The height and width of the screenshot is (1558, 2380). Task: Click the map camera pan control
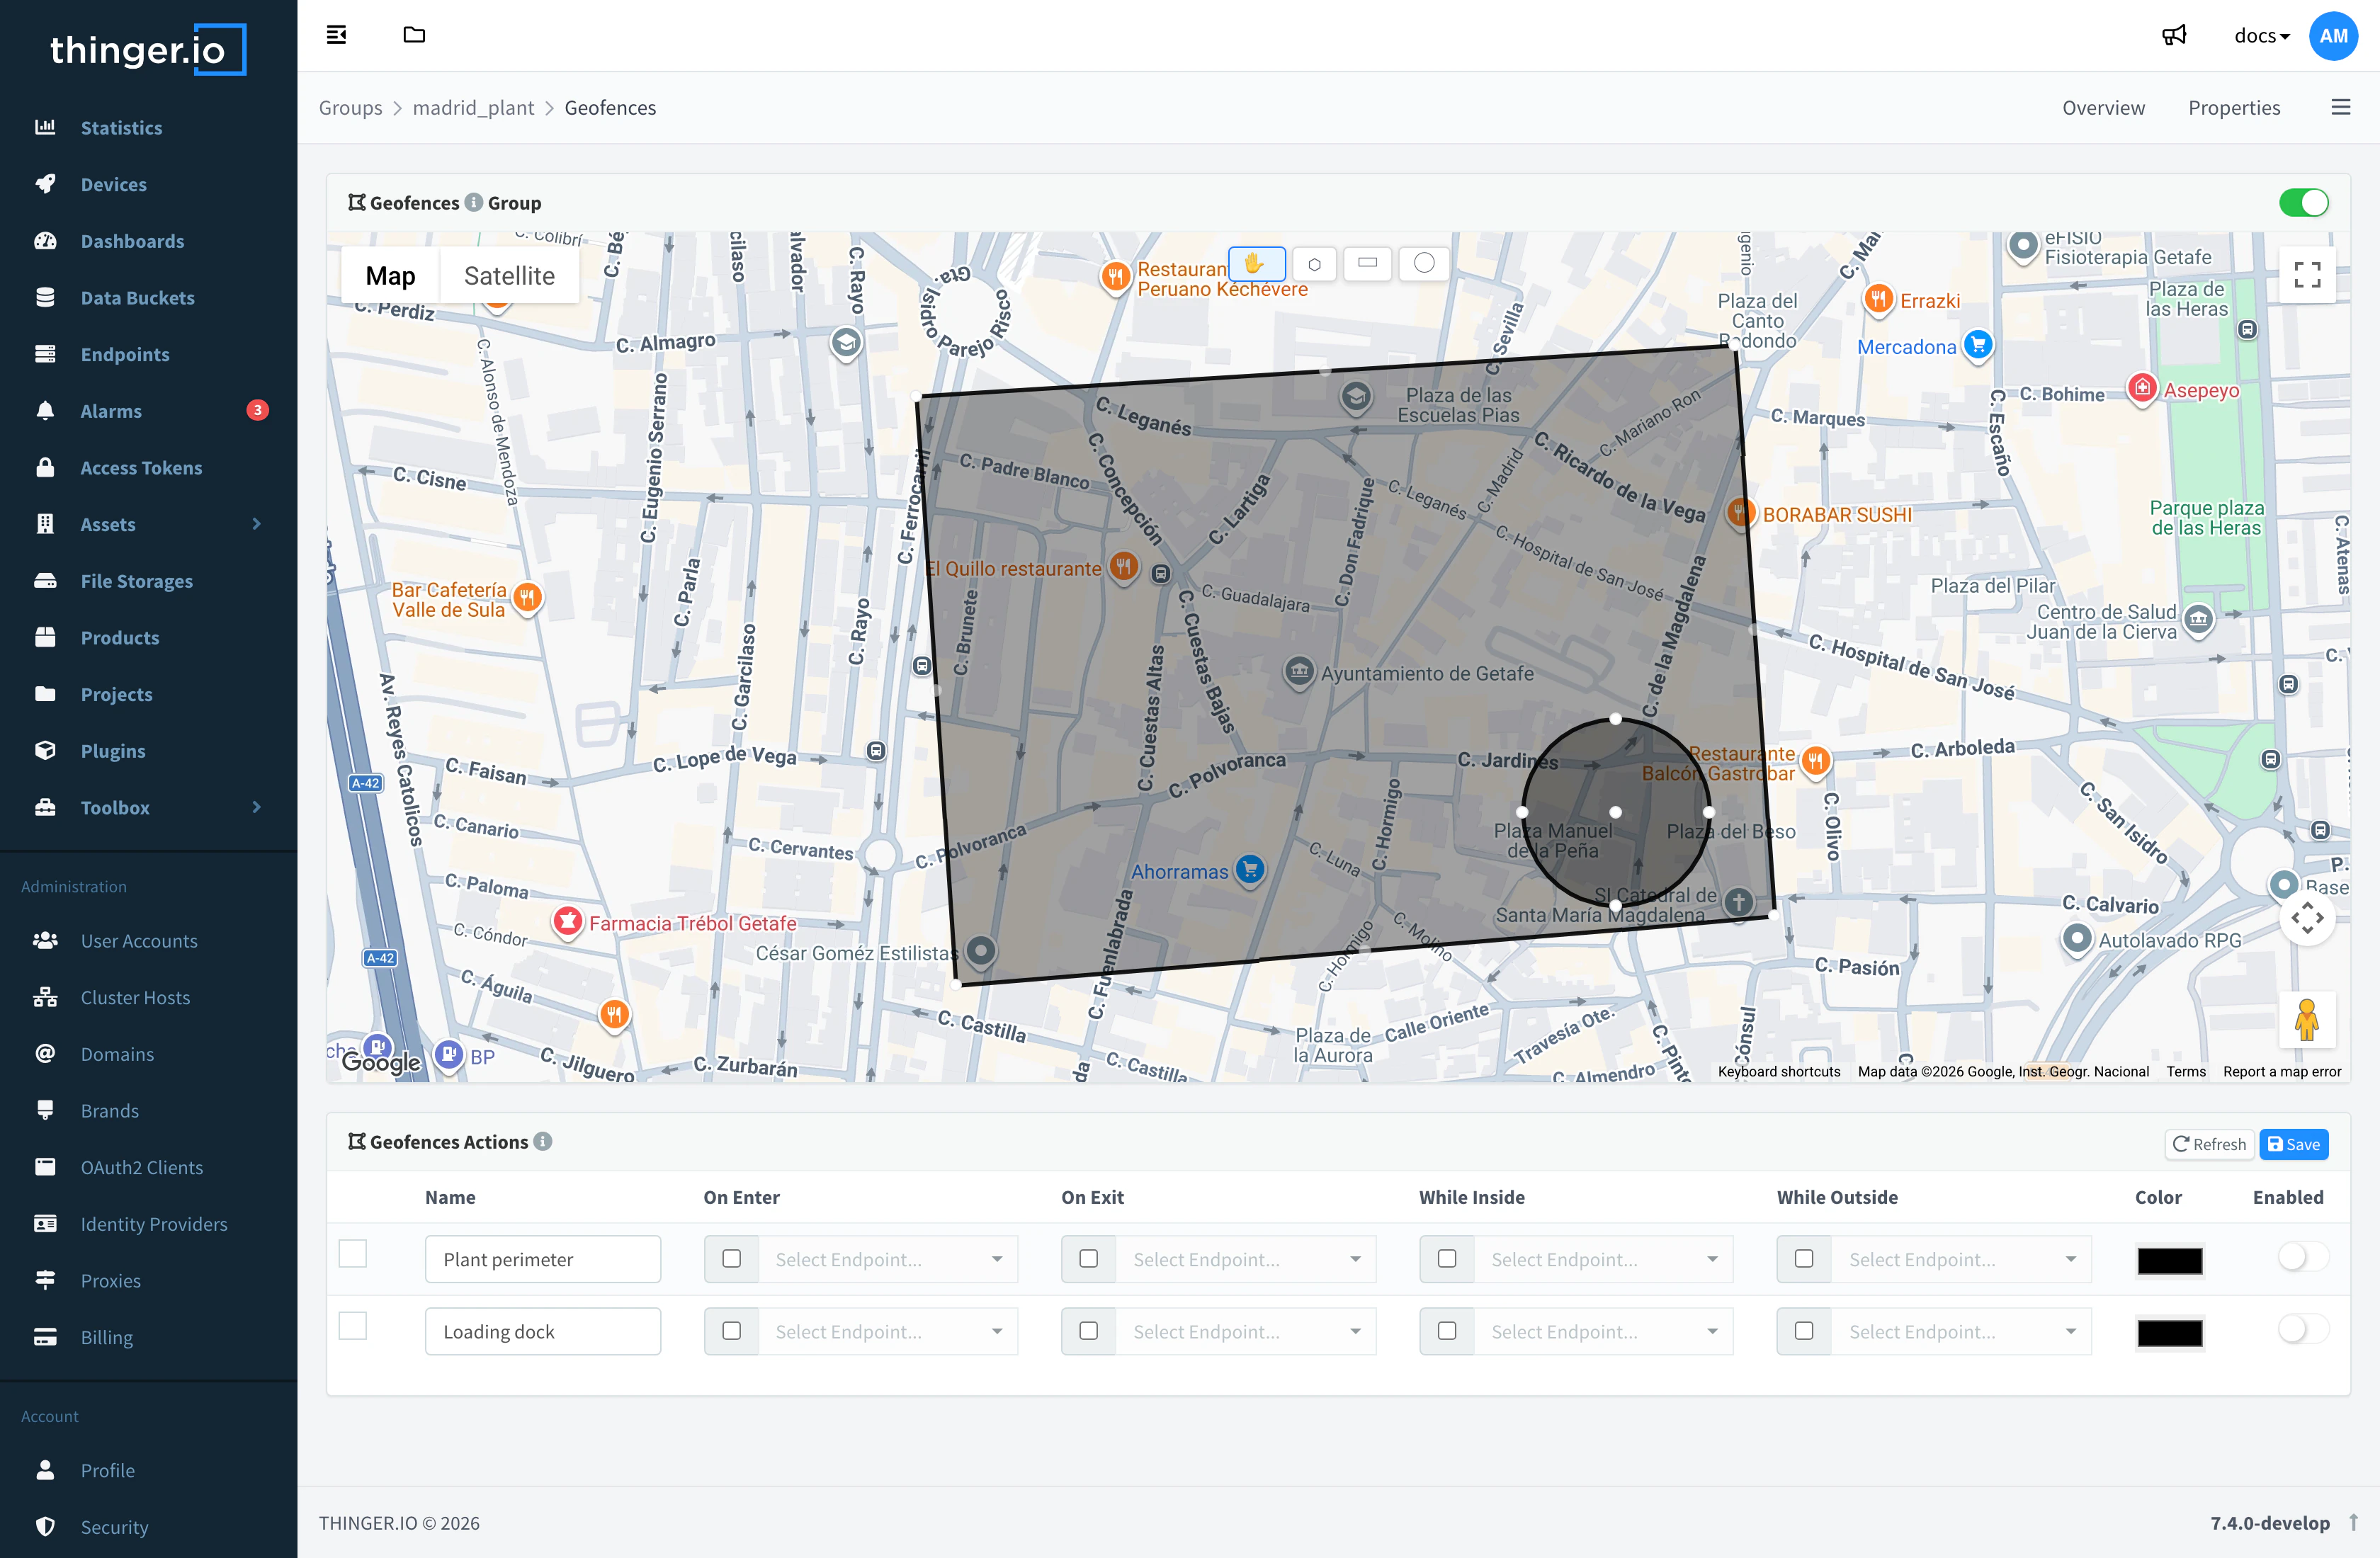(x=2307, y=917)
